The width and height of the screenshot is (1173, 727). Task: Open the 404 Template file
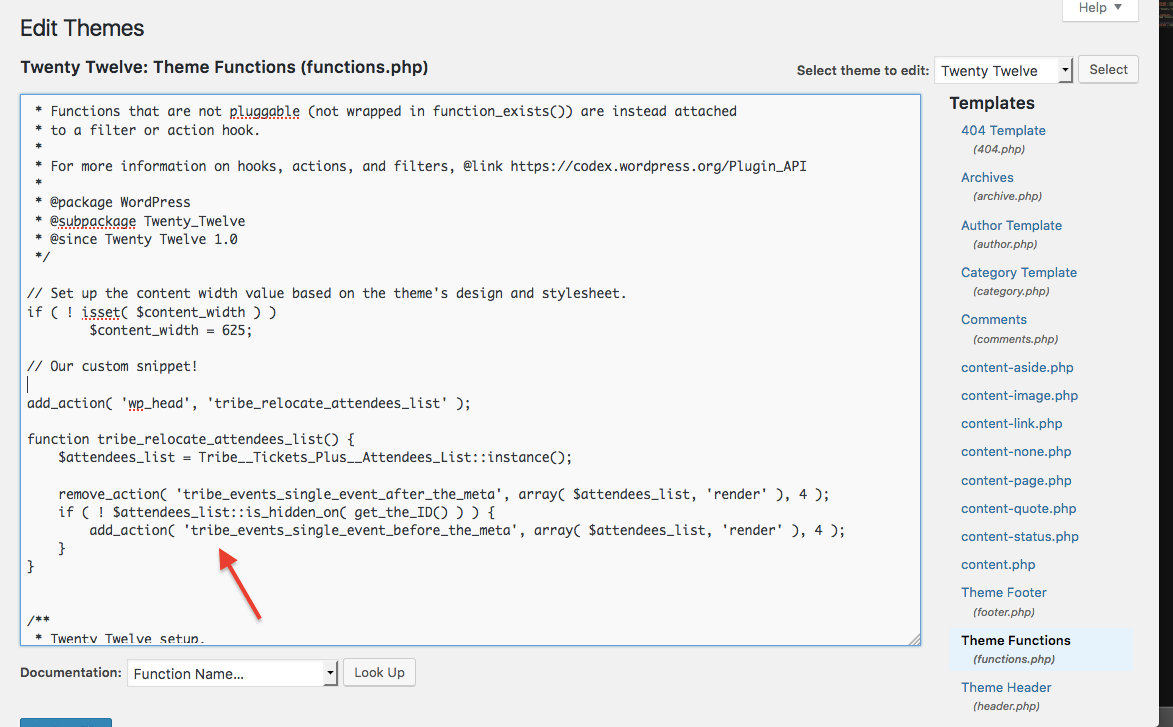pyautogui.click(x=1003, y=130)
